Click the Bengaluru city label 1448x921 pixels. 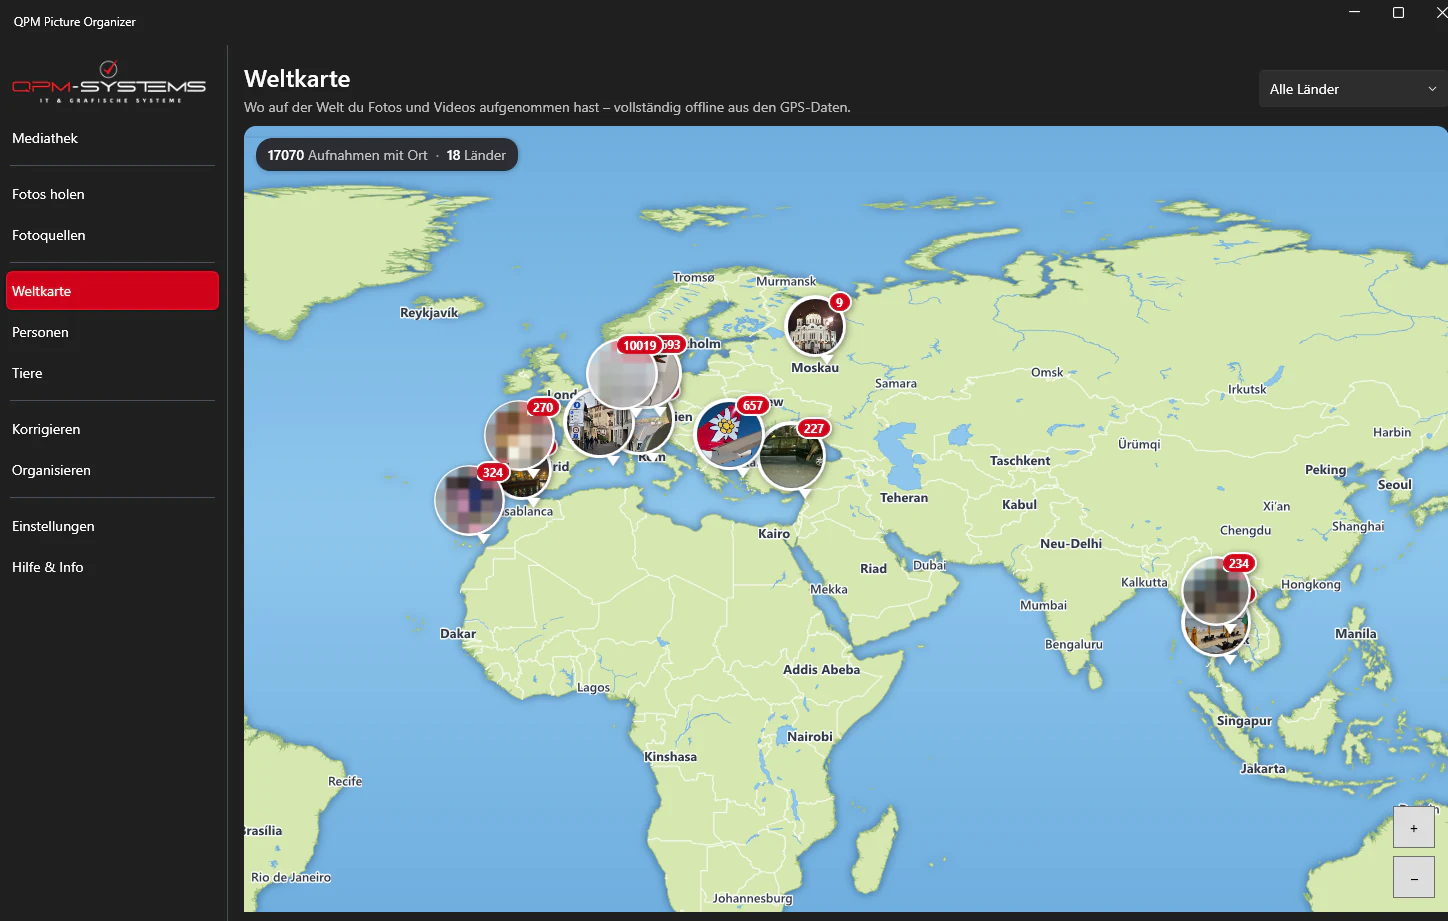(1074, 644)
